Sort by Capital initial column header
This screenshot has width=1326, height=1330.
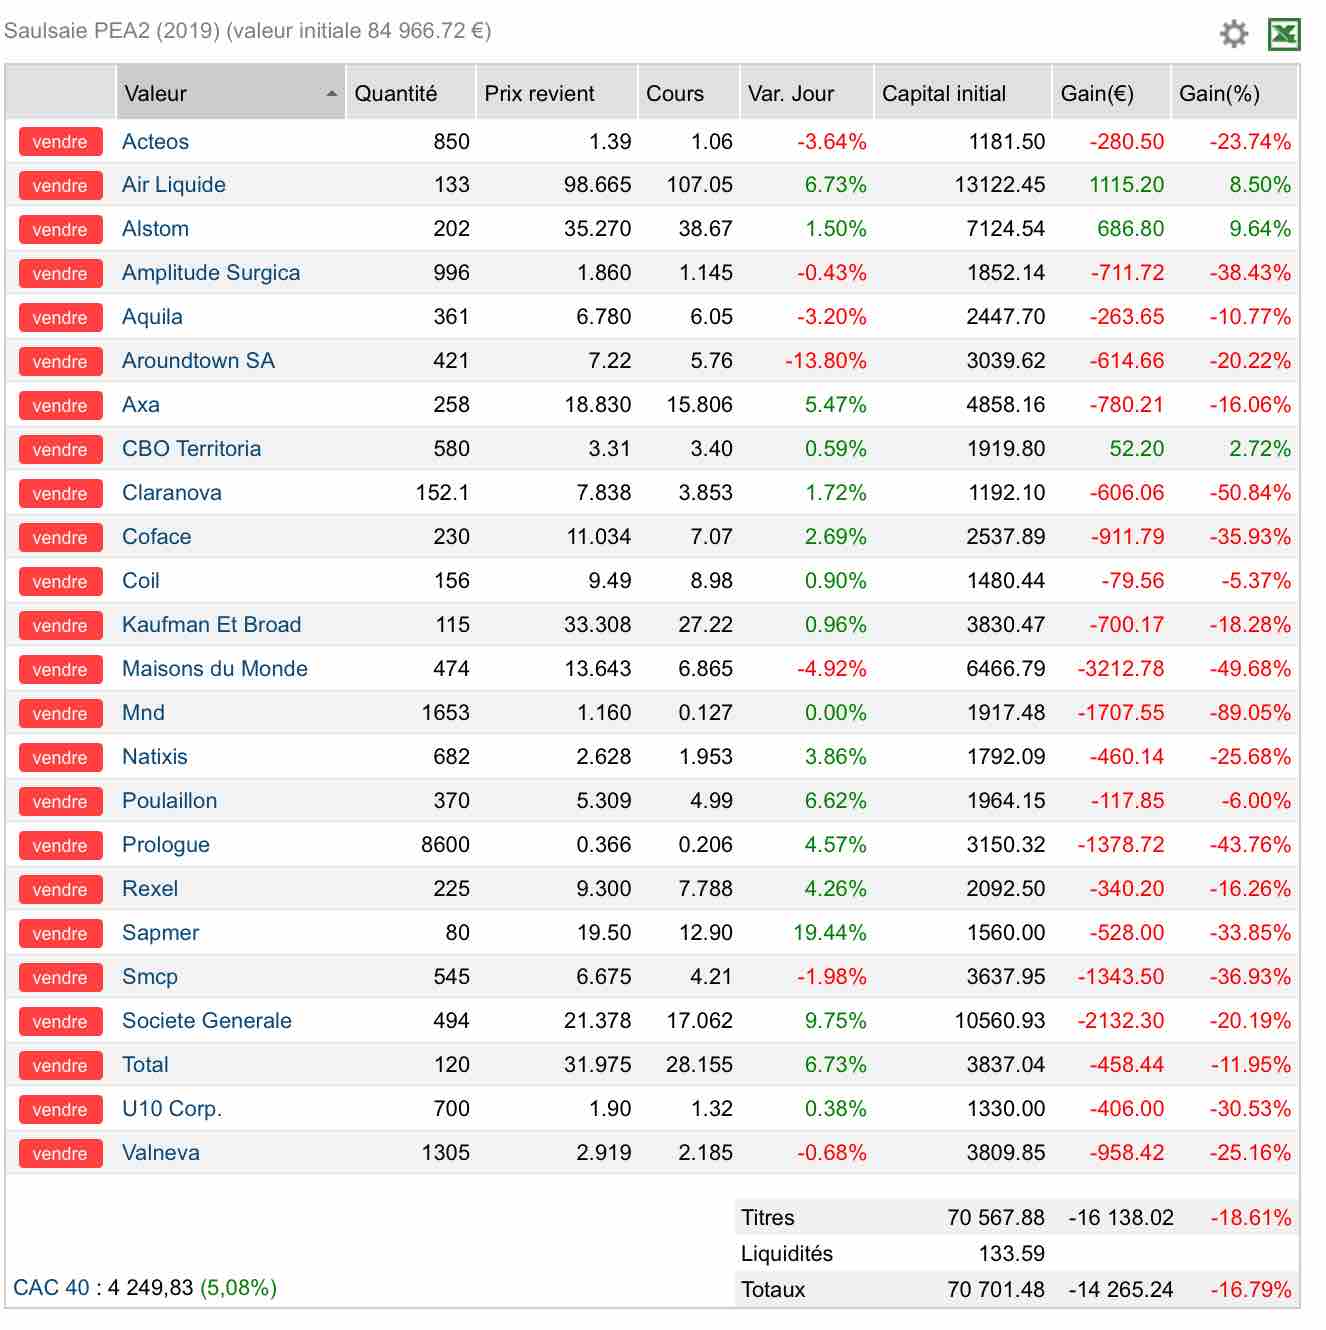coord(962,93)
